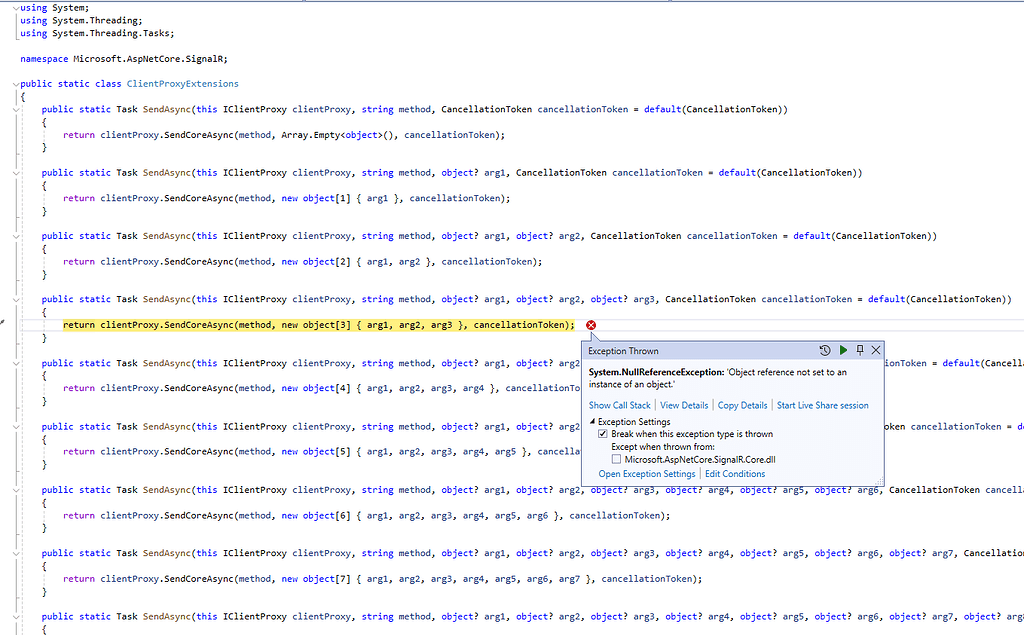Pin the Exception Thrown popup

(x=859, y=350)
